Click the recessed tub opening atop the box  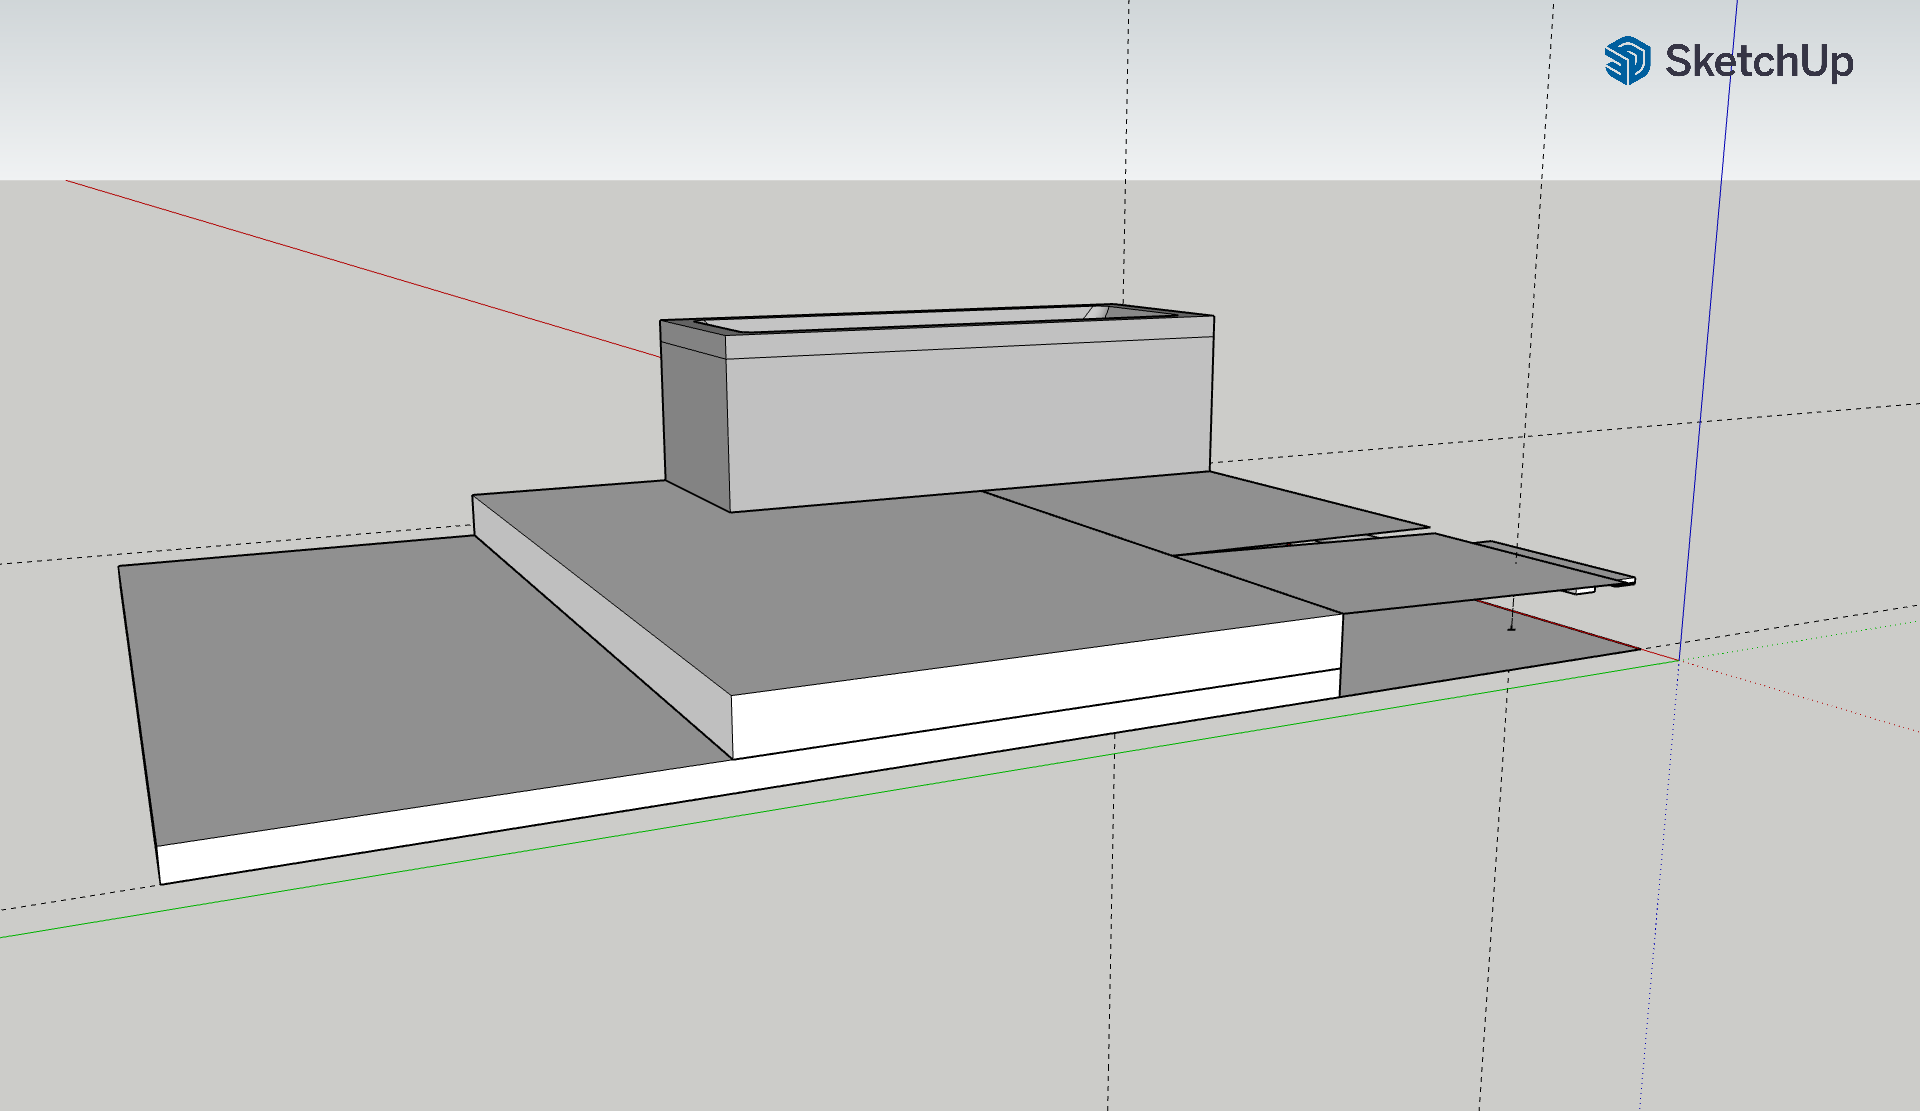click(x=900, y=320)
